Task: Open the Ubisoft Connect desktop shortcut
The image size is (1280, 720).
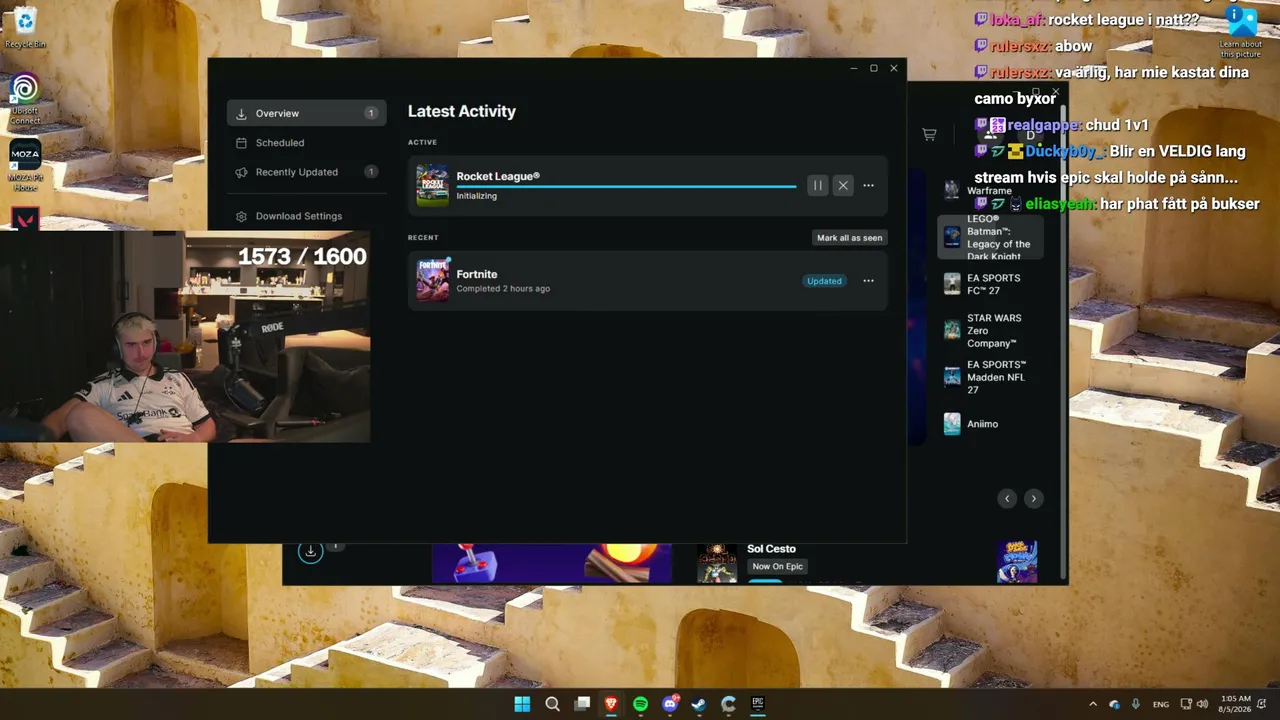Action: tap(25, 99)
